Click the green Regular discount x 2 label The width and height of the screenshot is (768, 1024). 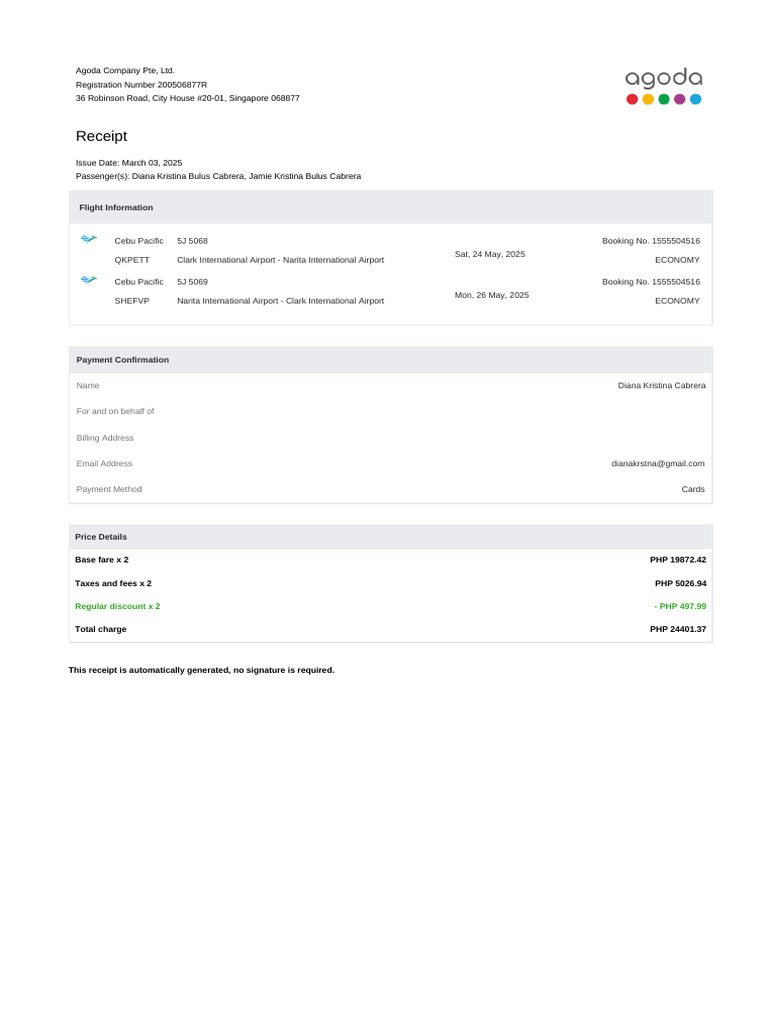(x=117, y=606)
